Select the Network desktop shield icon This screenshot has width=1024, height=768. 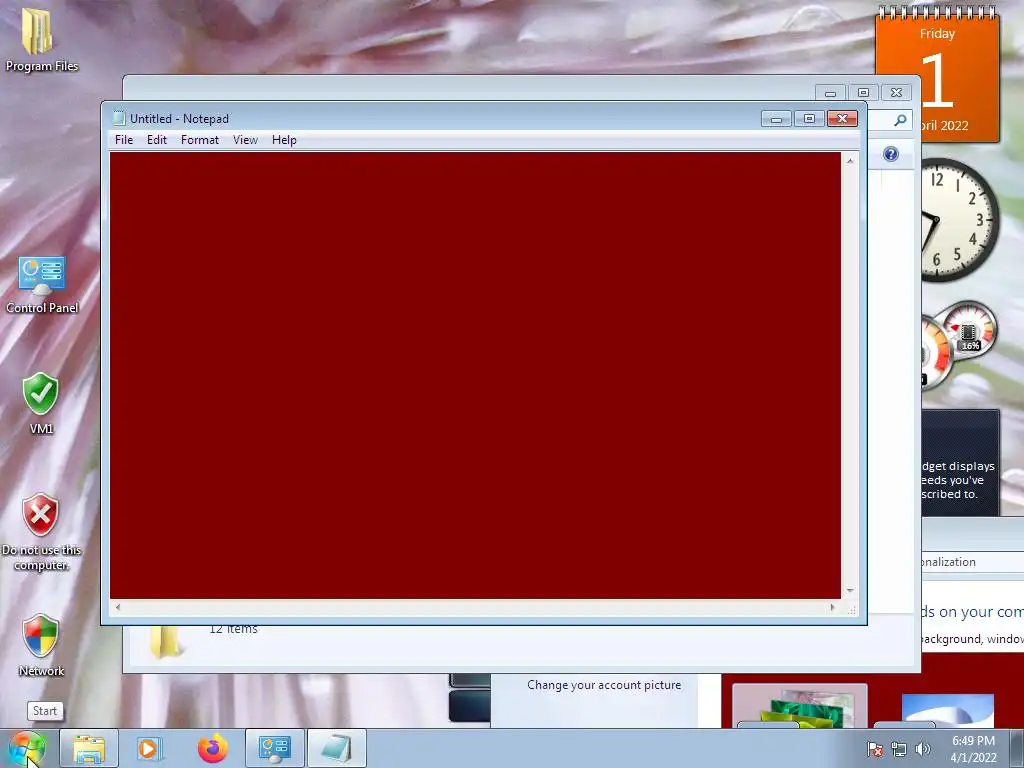41,645
